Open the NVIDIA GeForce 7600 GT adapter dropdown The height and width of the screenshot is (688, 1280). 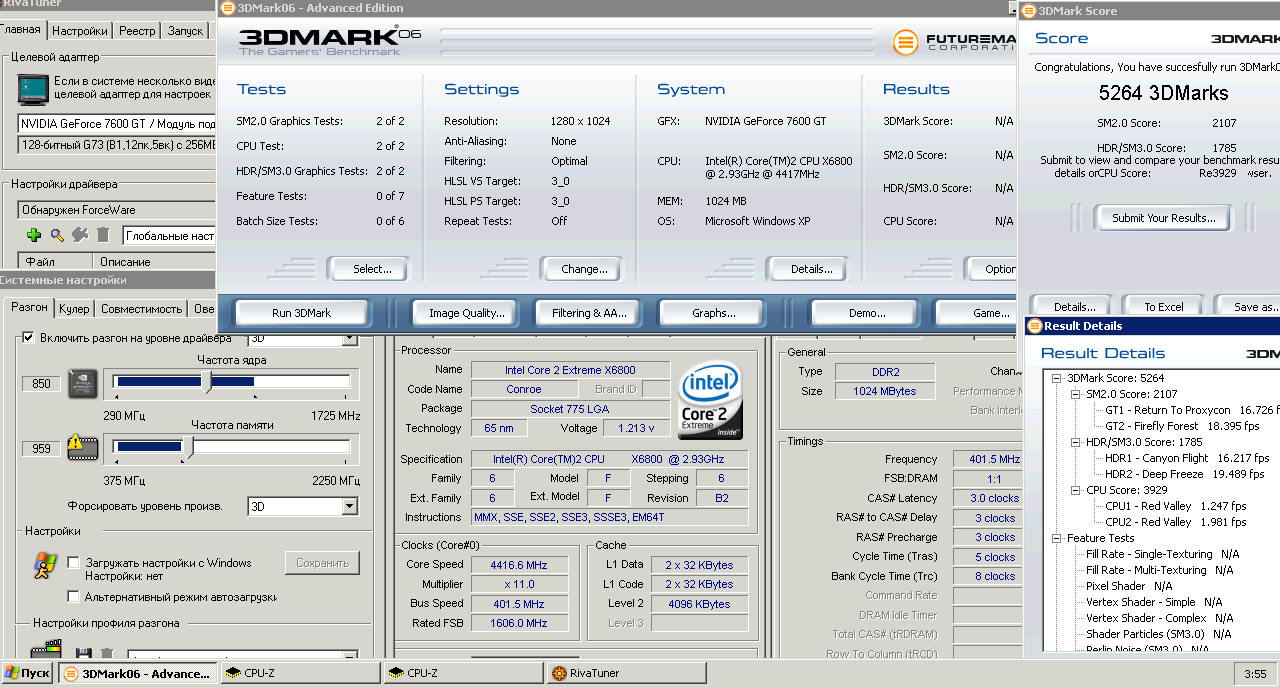117,124
